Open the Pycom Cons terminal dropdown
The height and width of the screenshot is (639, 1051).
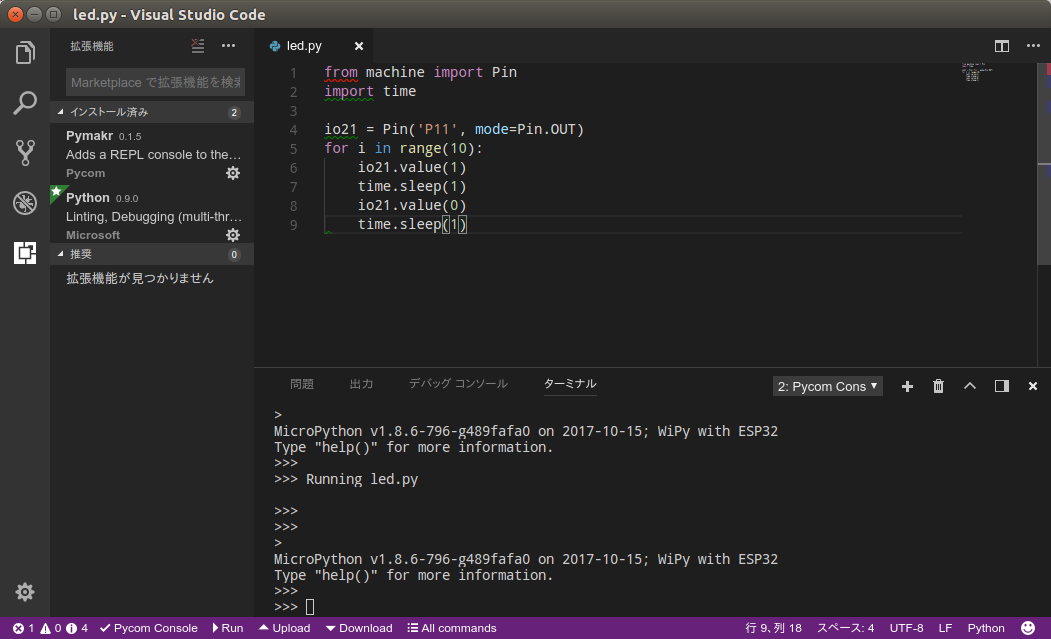[x=827, y=386]
